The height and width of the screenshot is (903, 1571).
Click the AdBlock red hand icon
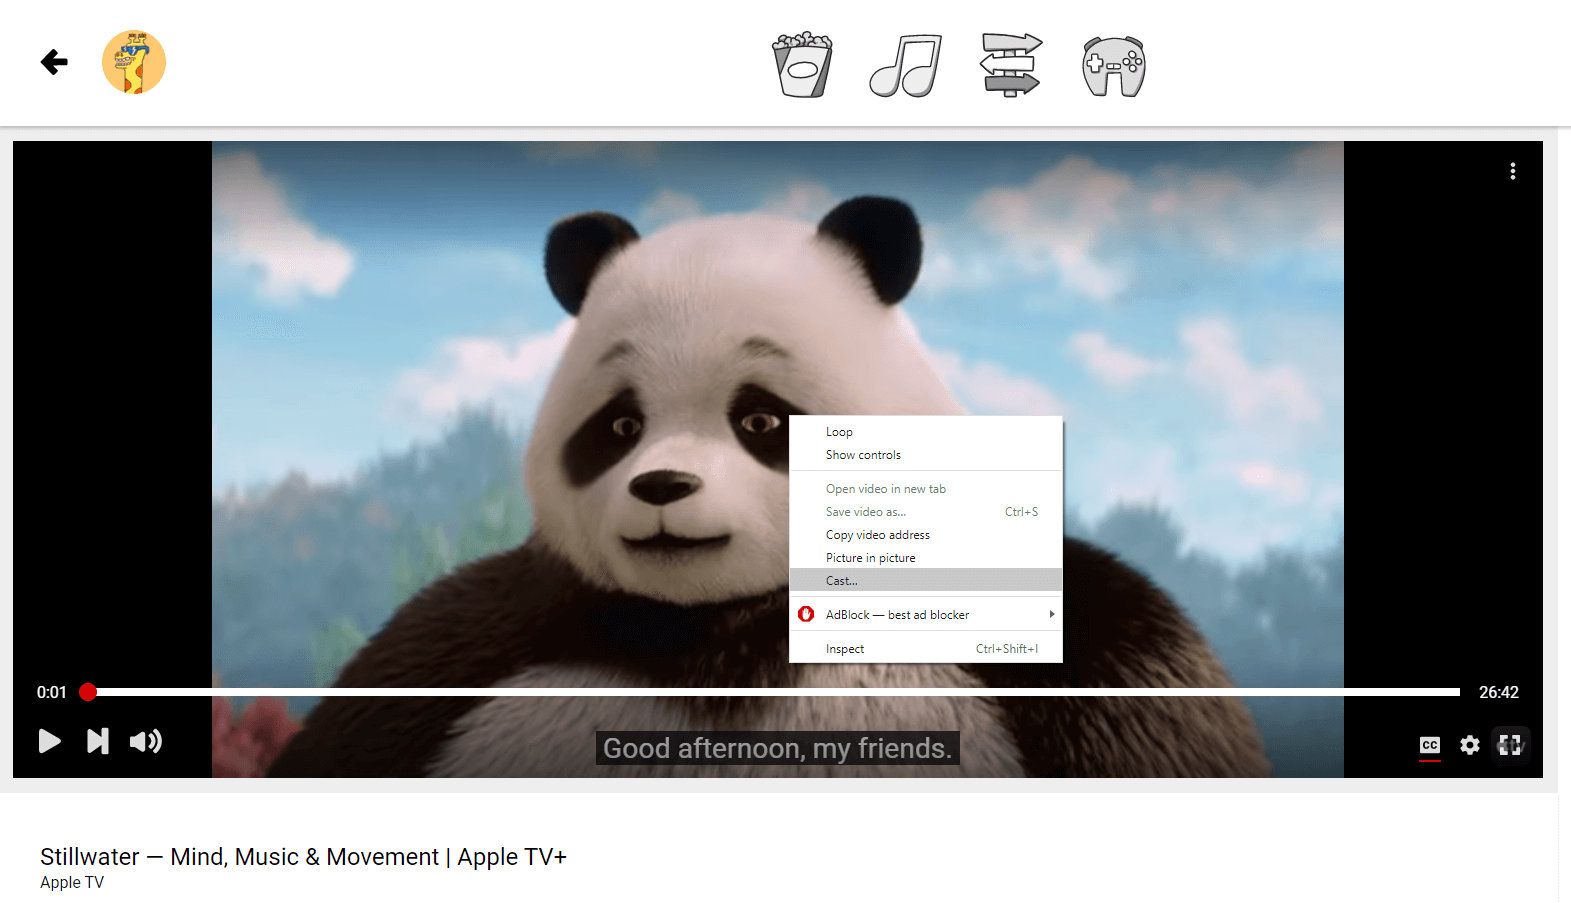pyautogui.click(x=806, y=614)
